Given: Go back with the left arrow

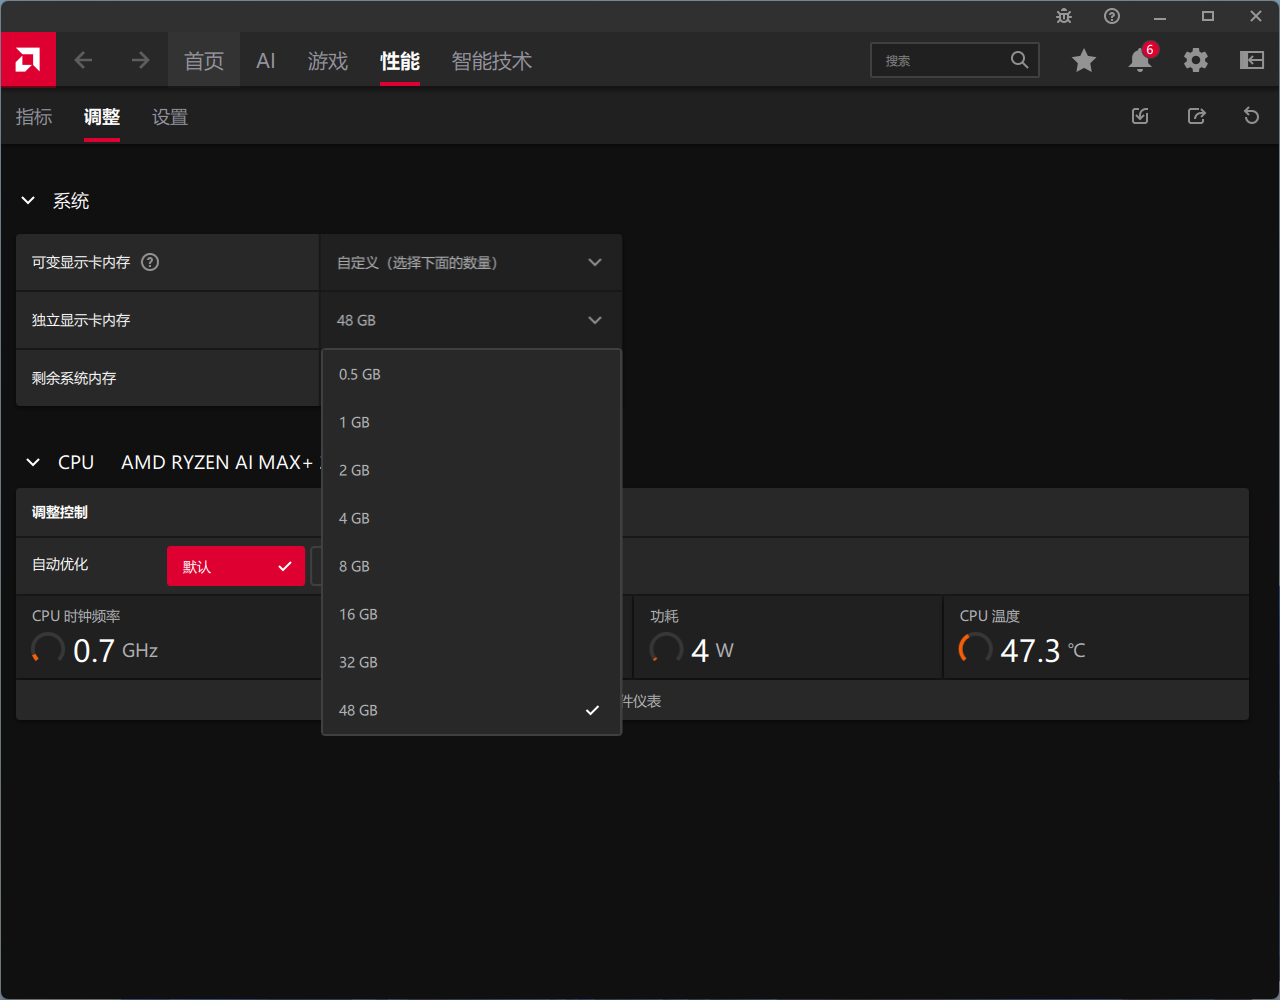Looking at the screenshot, I should [x=83, y=61].
